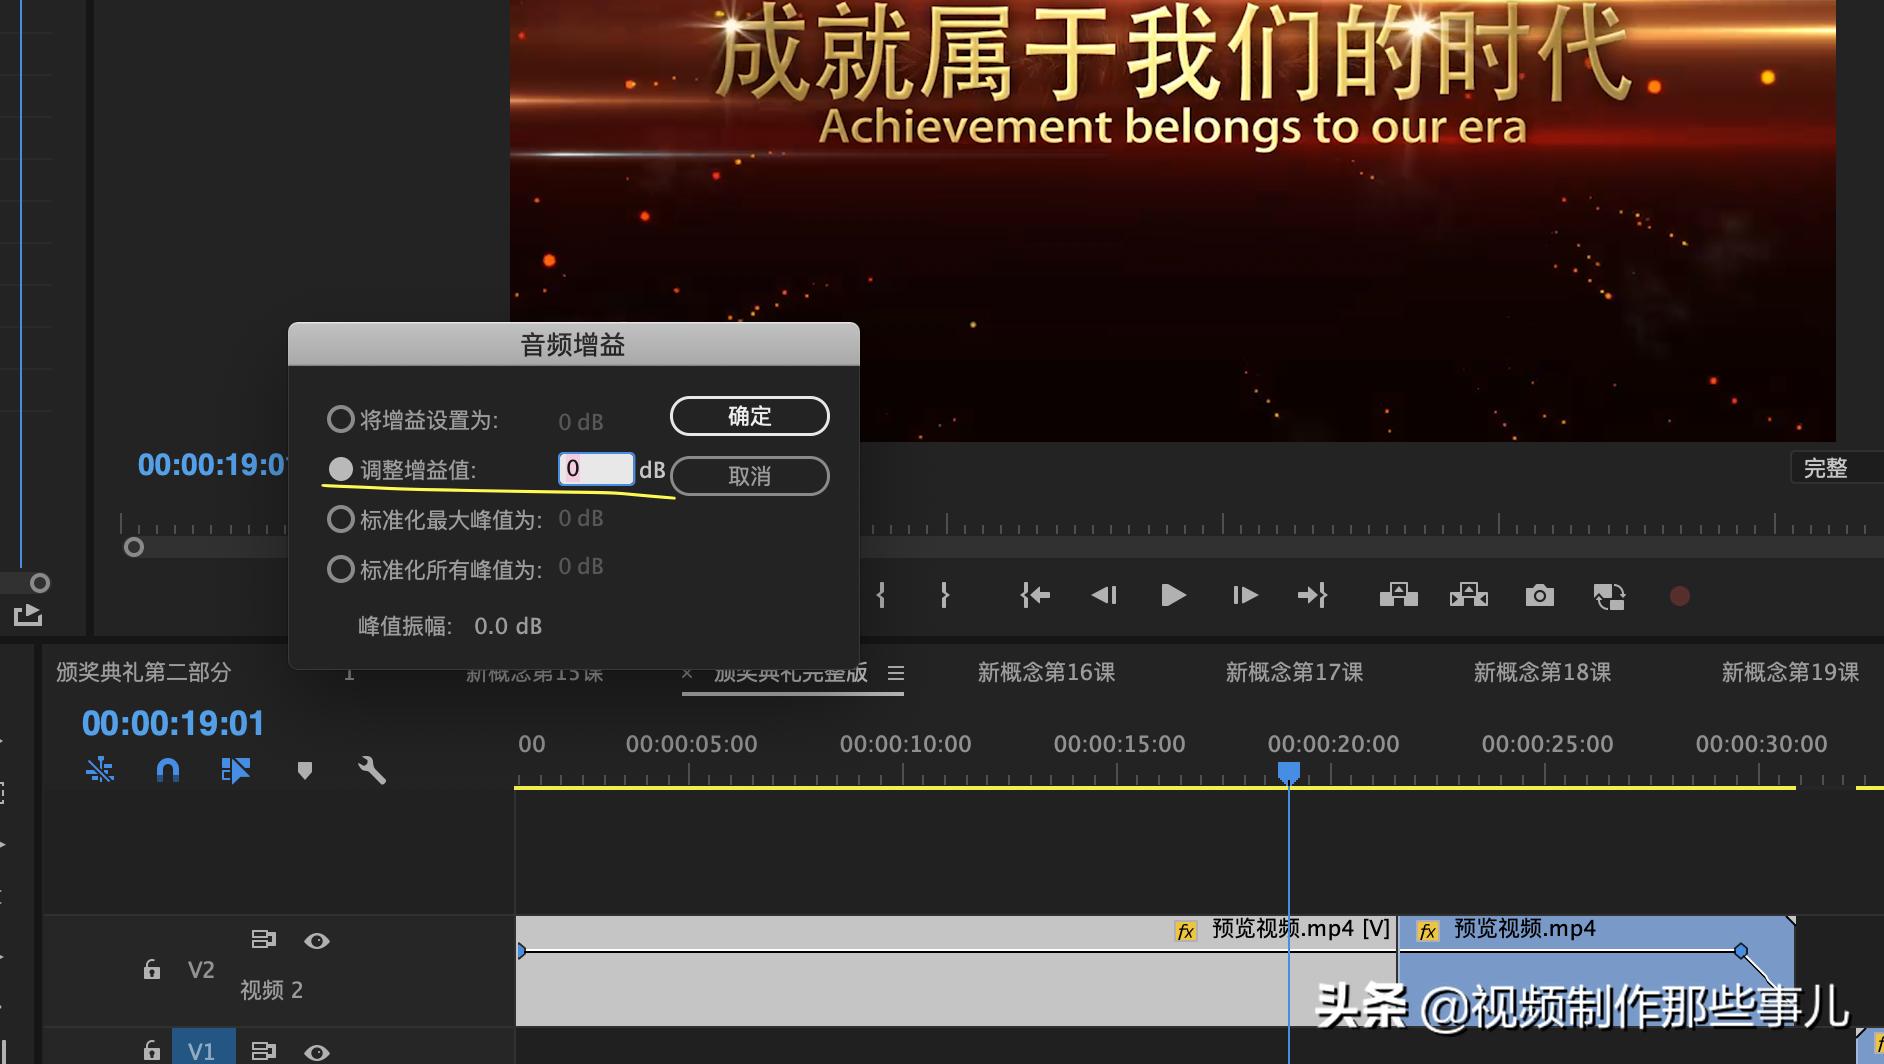Viewport: 1884px width, 1064px height.
Task: Cancel the dialog with the 取消 button
Action: click(749, 475)
